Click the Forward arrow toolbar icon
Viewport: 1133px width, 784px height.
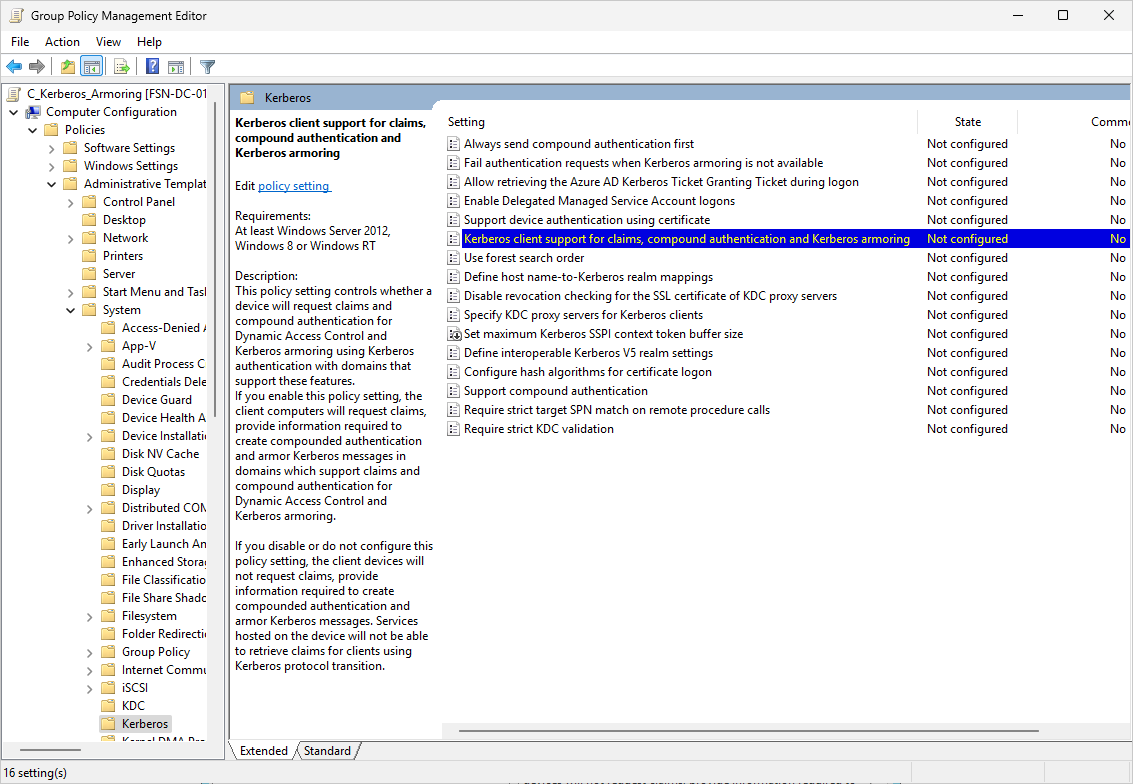(x=37, y=67)
